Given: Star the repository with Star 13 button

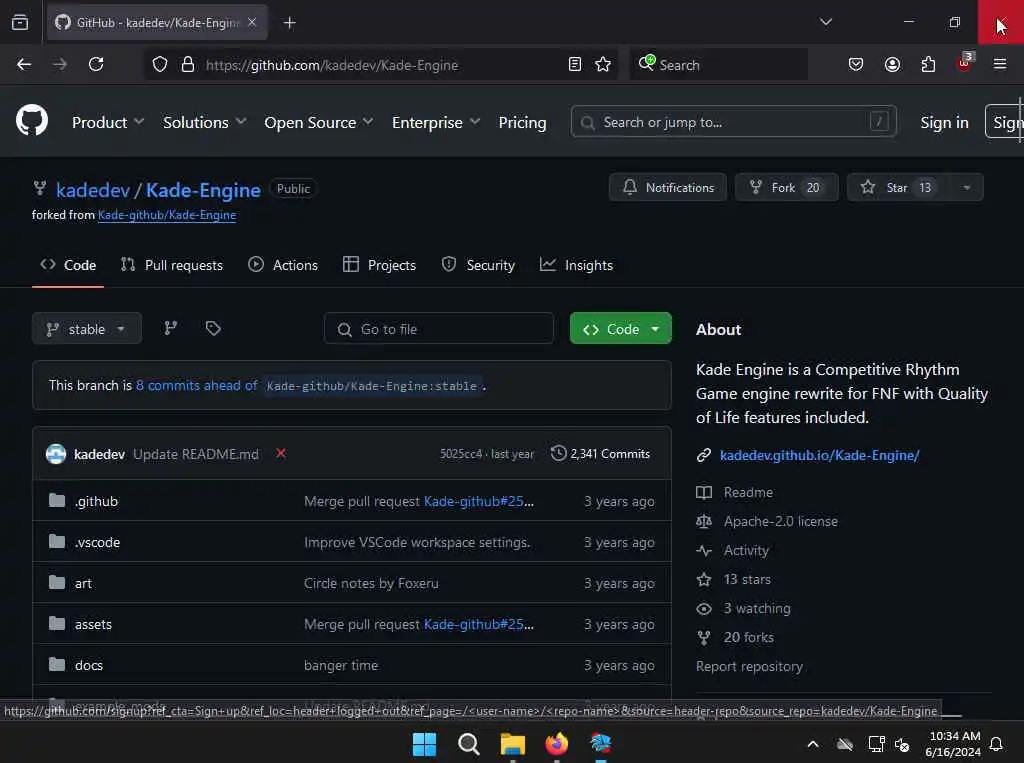Looking at the screenshot, I should [899, 187].
